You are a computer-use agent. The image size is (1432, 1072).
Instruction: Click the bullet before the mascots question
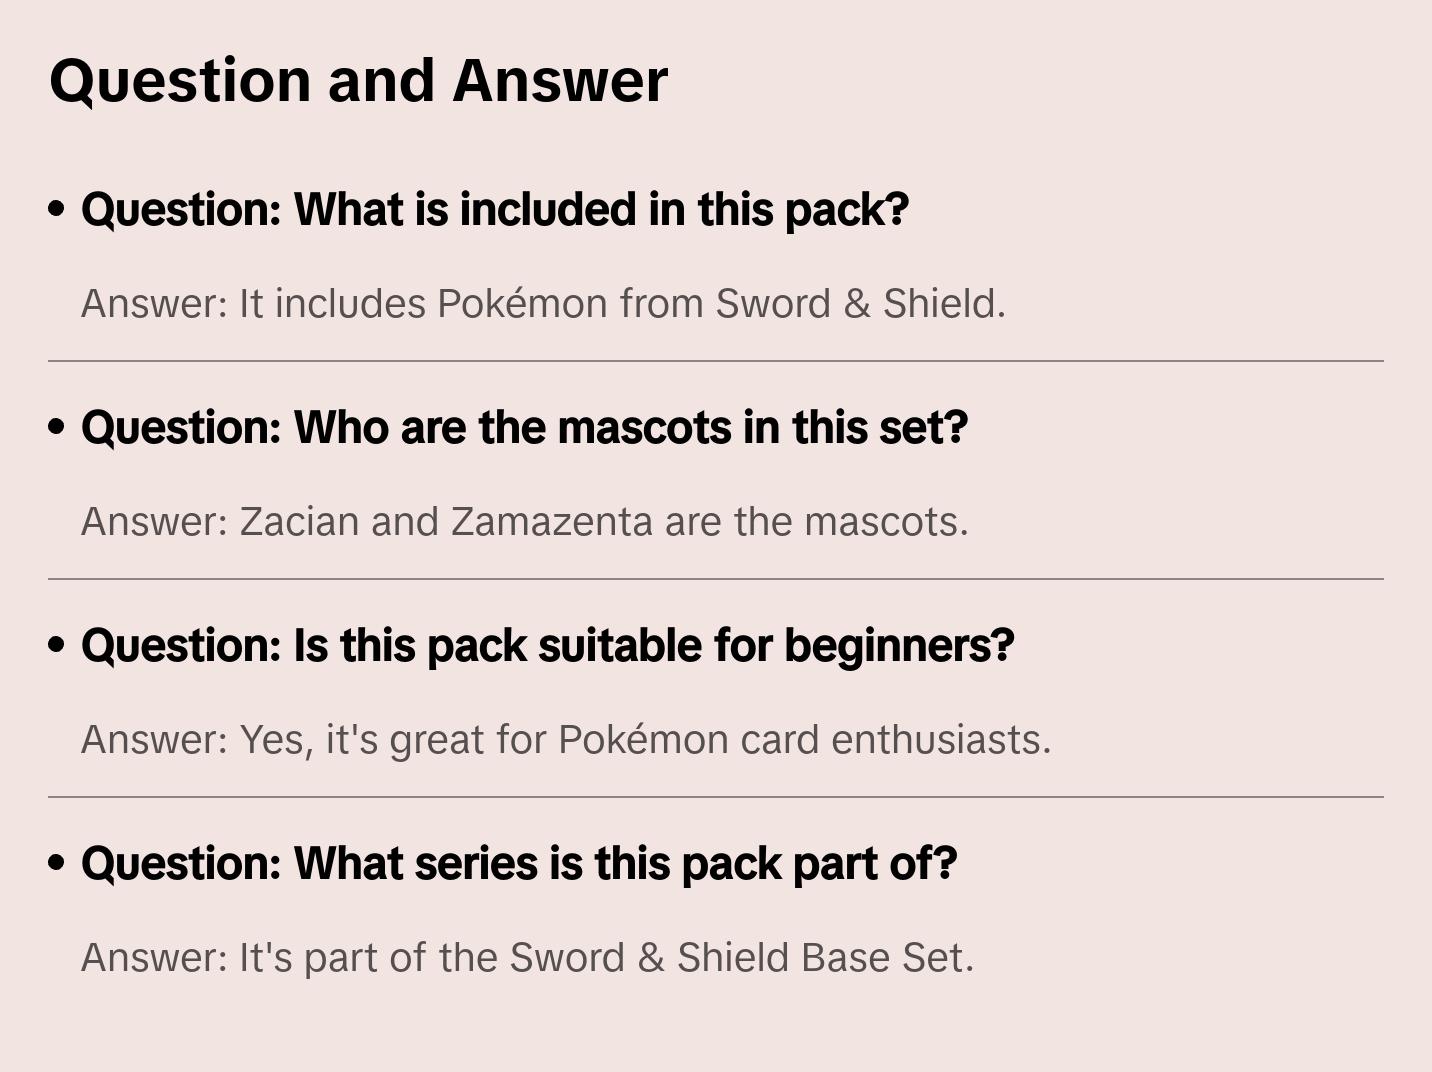[56, 427]
